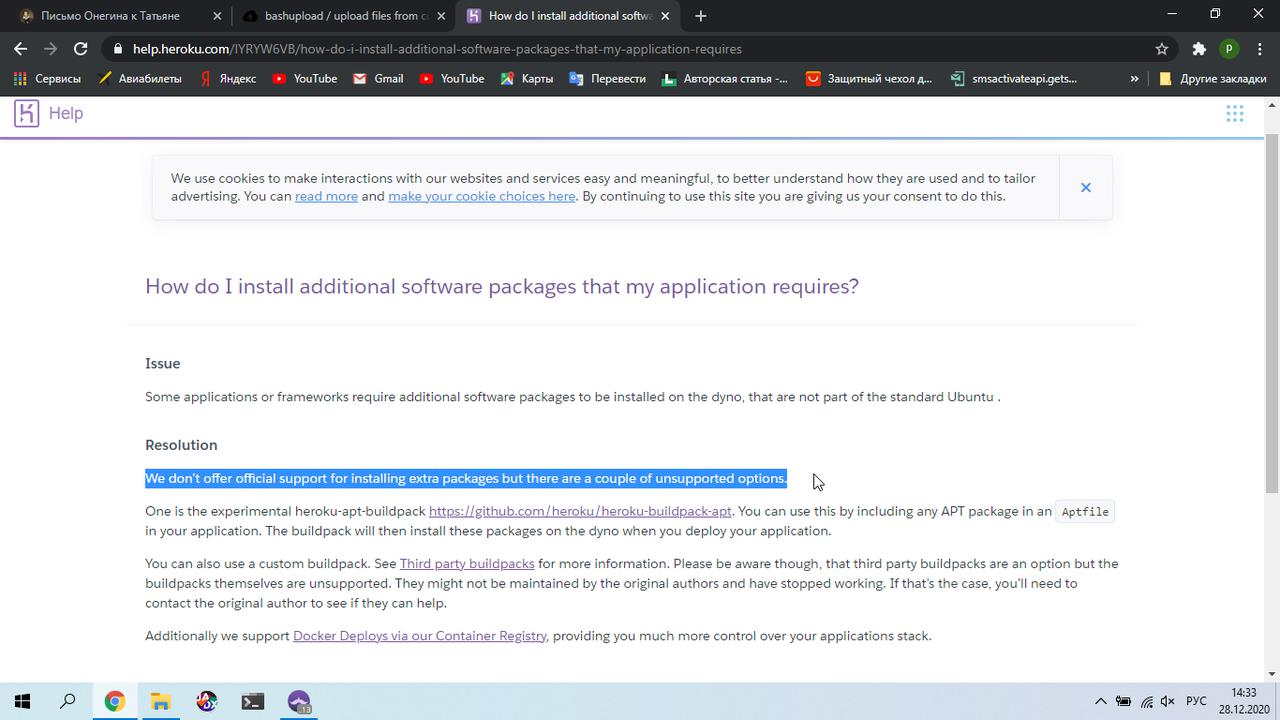Open Защитный чехол bookmark
This screenshot has height=720, width=1280.
869,78
